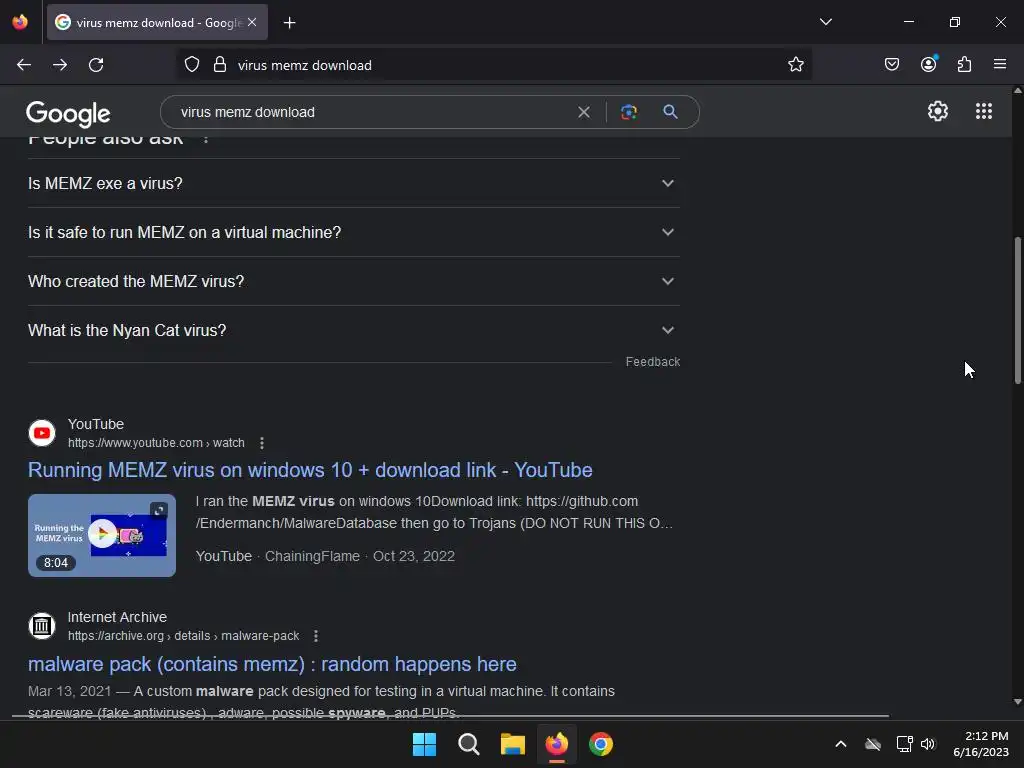Clear the Google search box text

584,112
